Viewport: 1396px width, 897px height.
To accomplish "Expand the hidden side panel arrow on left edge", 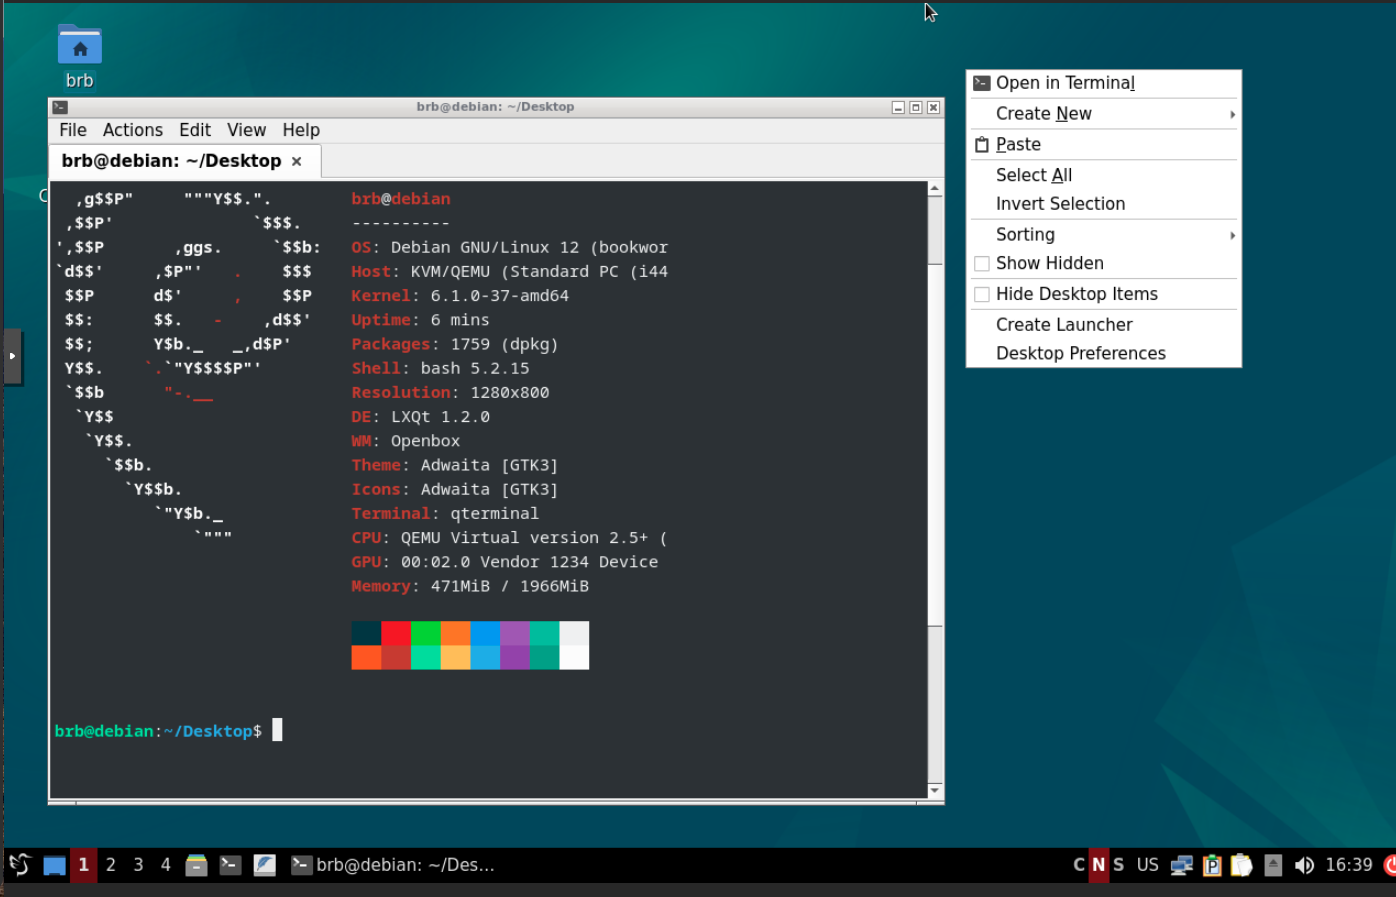I will (x=12, y=356).
